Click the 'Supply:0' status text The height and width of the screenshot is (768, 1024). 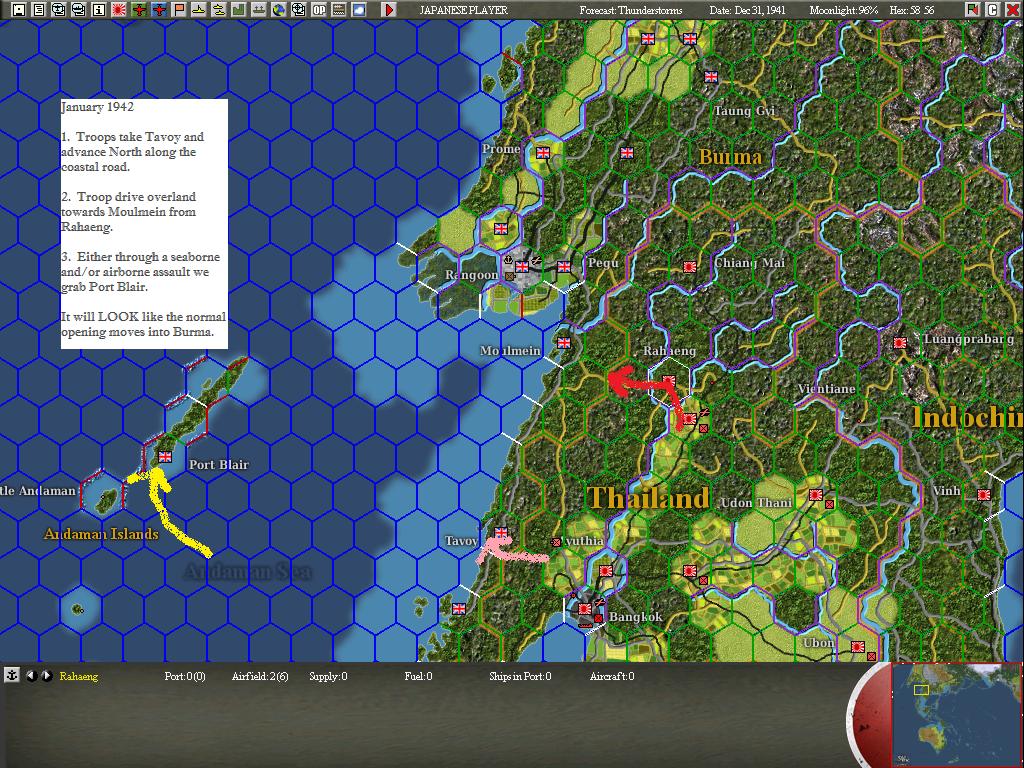(x=328, y=676)
